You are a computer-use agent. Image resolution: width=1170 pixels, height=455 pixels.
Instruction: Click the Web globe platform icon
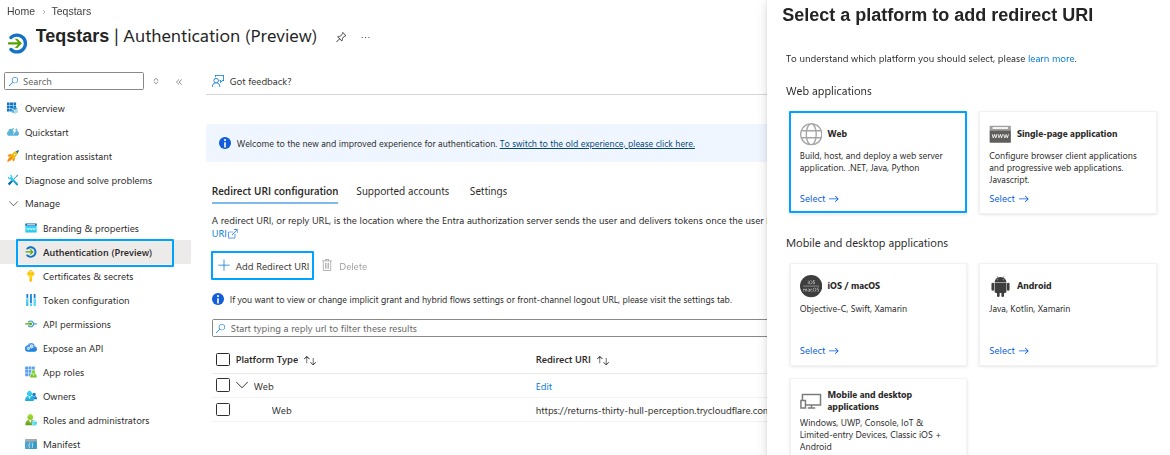[x=811, y=134]
